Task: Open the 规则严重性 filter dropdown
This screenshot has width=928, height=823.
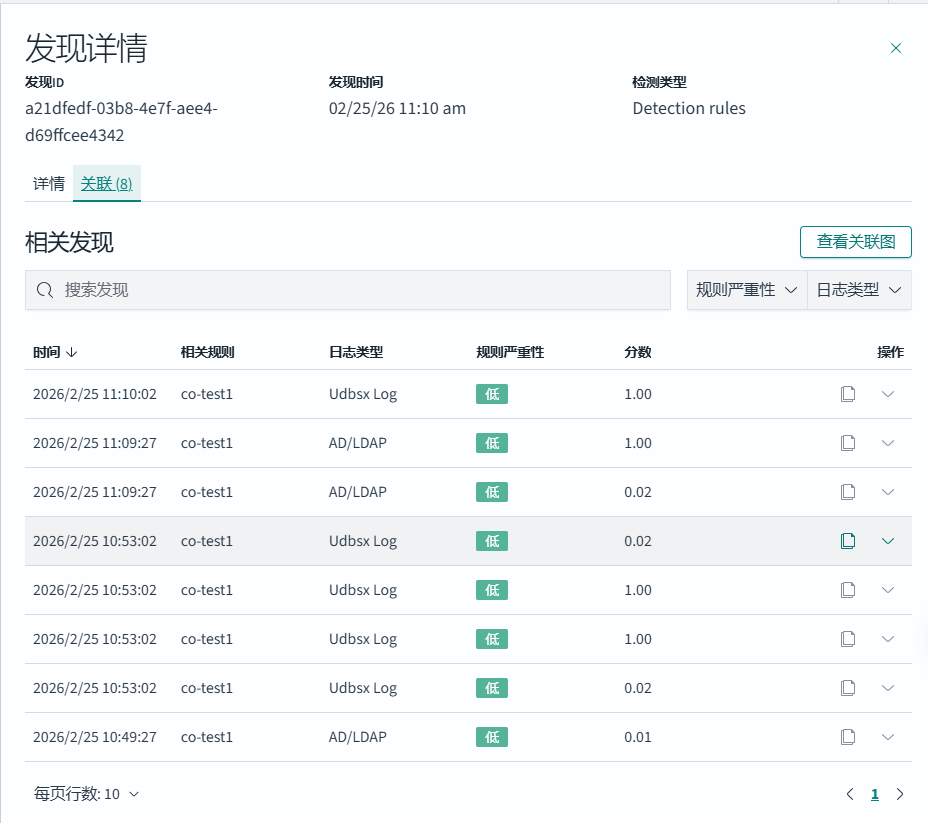Action: 746,290
